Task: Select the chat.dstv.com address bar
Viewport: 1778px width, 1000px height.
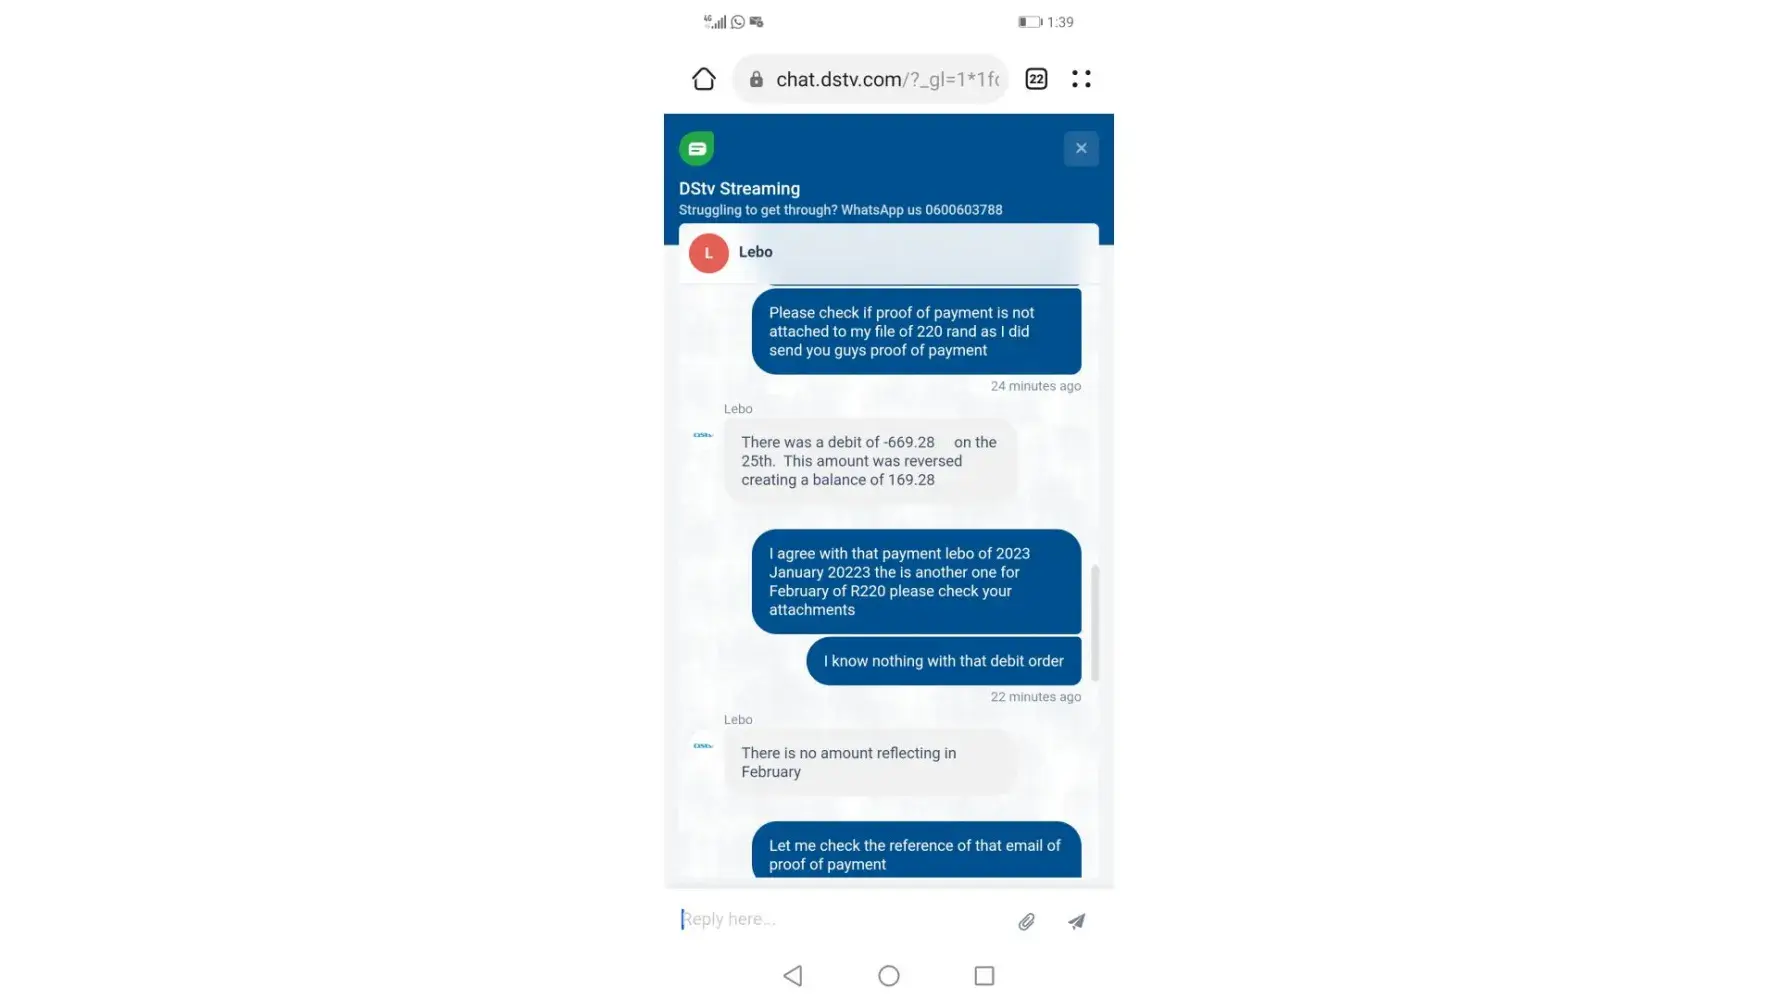Action: [x=870, y=79]
